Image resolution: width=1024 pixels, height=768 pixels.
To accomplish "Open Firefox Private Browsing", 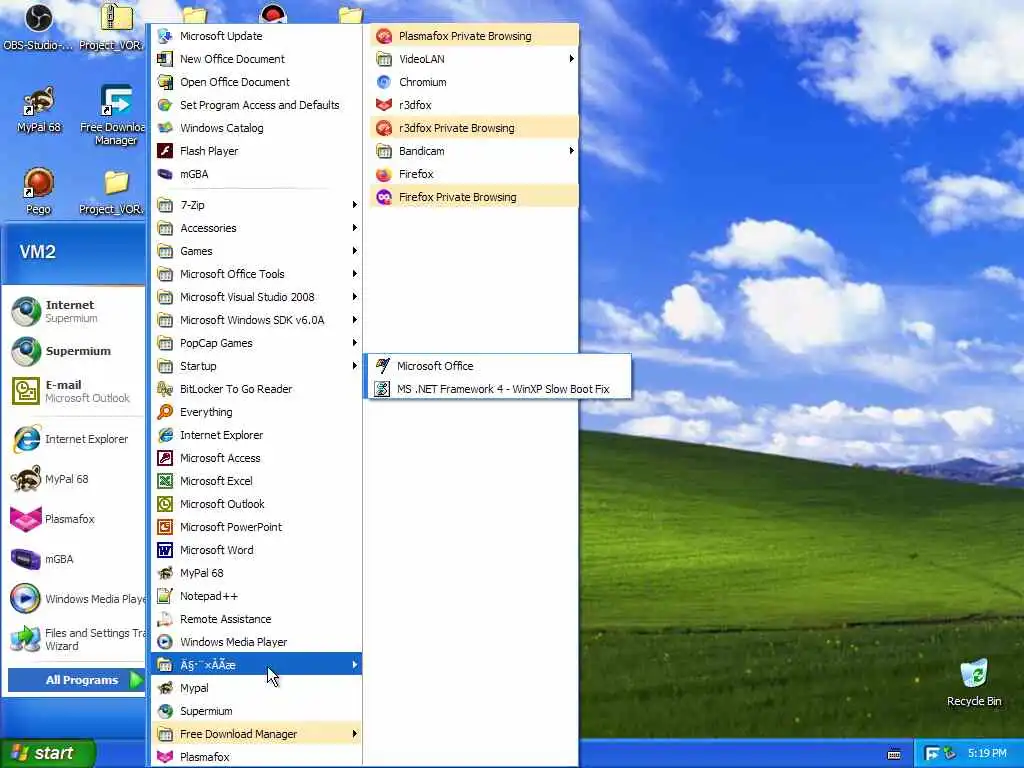I will click(474, 197).
